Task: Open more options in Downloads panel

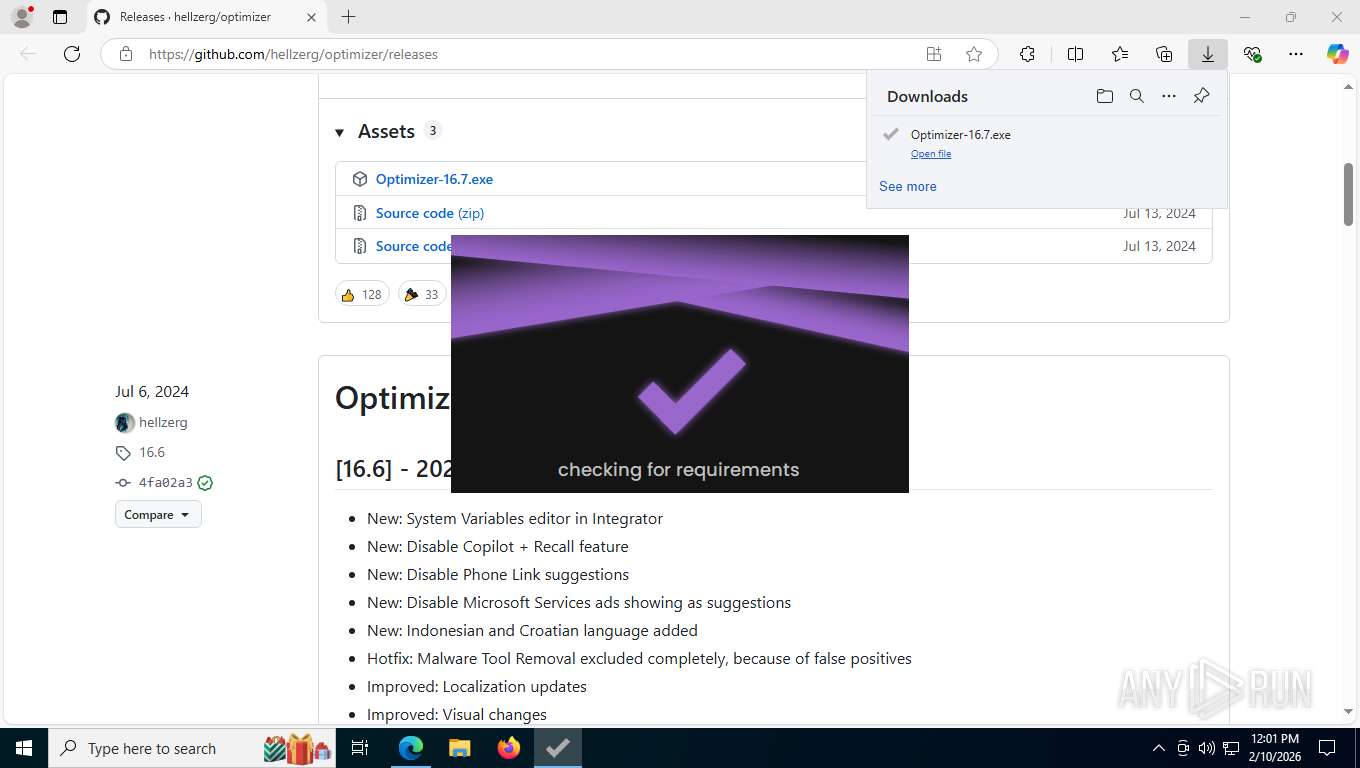Action: [x=1169, y=96]
